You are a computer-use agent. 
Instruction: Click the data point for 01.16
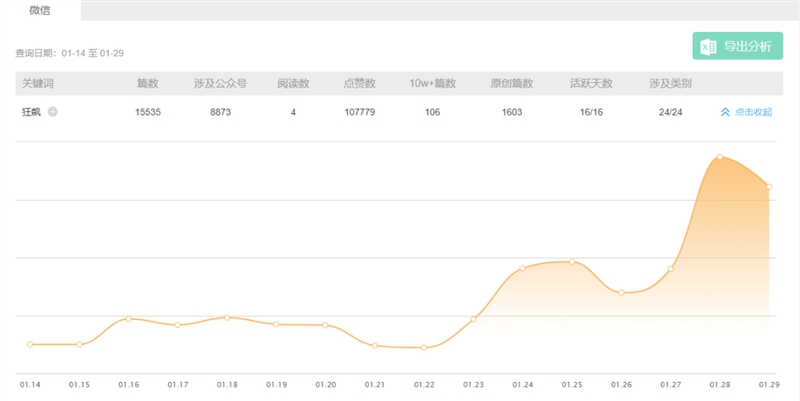[128, 318]
